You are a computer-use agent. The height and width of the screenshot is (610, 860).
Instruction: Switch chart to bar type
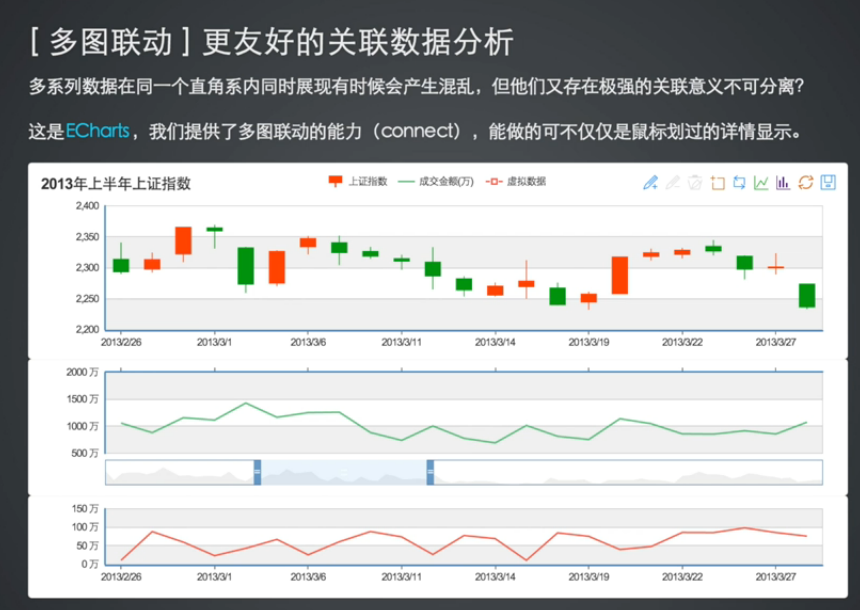tap(783, 183)
